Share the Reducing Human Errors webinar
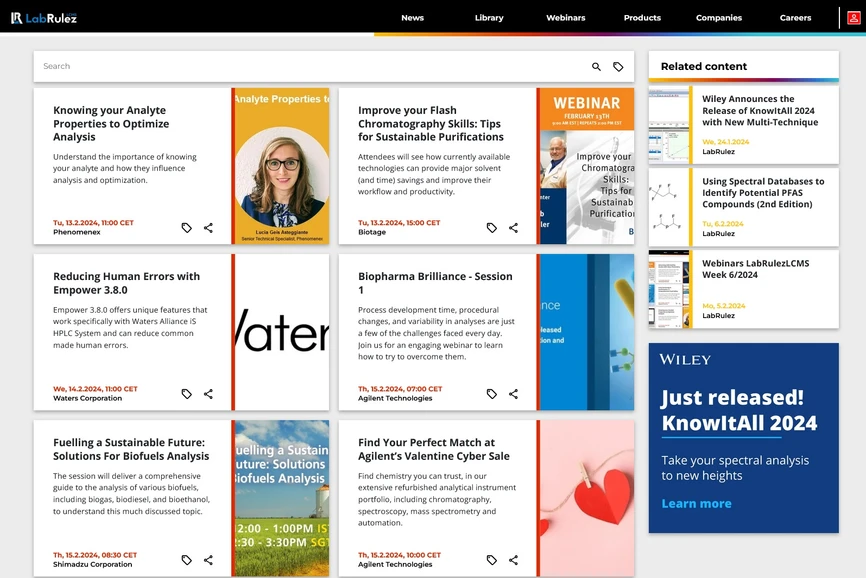This screenshot has width=866, height=578. click(x=208, y=394)
